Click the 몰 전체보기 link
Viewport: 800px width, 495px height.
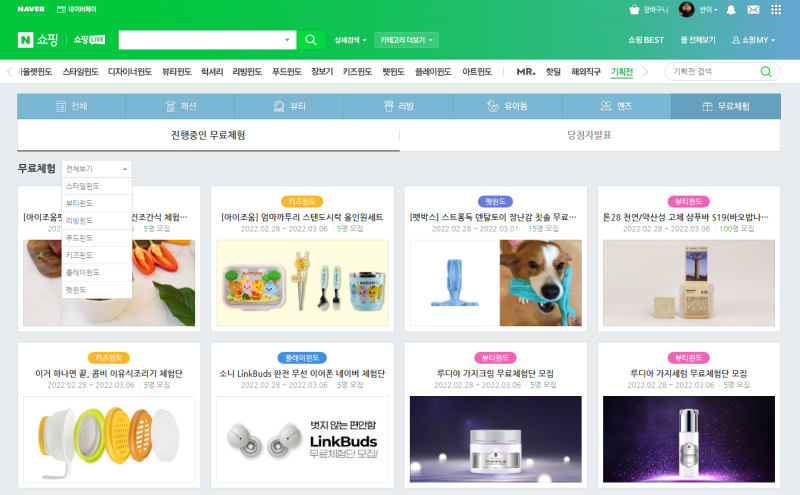tap(698, 40)
